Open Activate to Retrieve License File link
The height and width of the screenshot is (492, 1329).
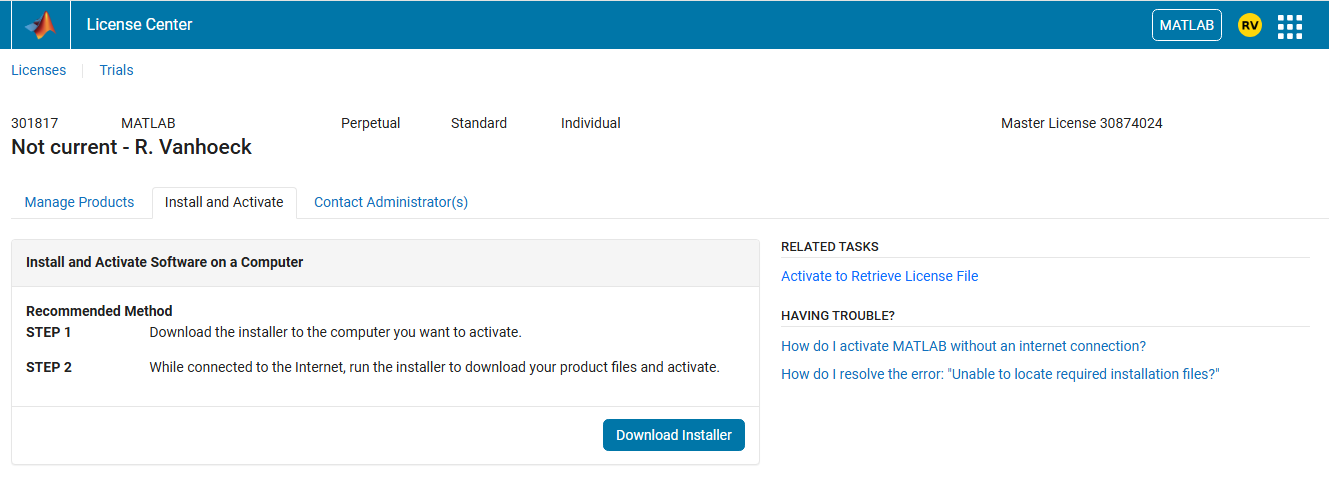[x=879, y=276]
